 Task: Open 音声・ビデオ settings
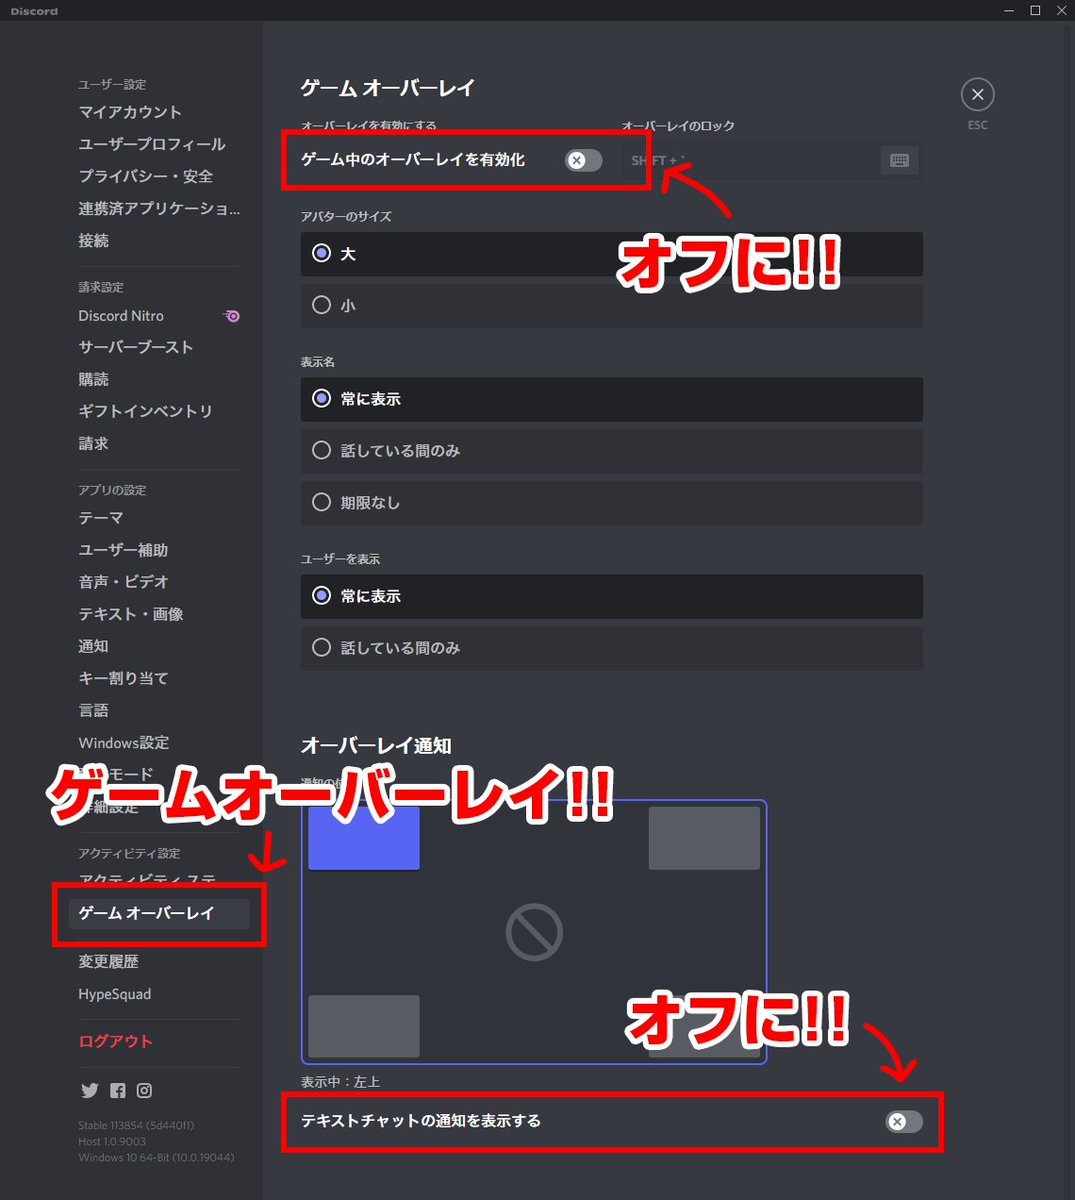124,582
